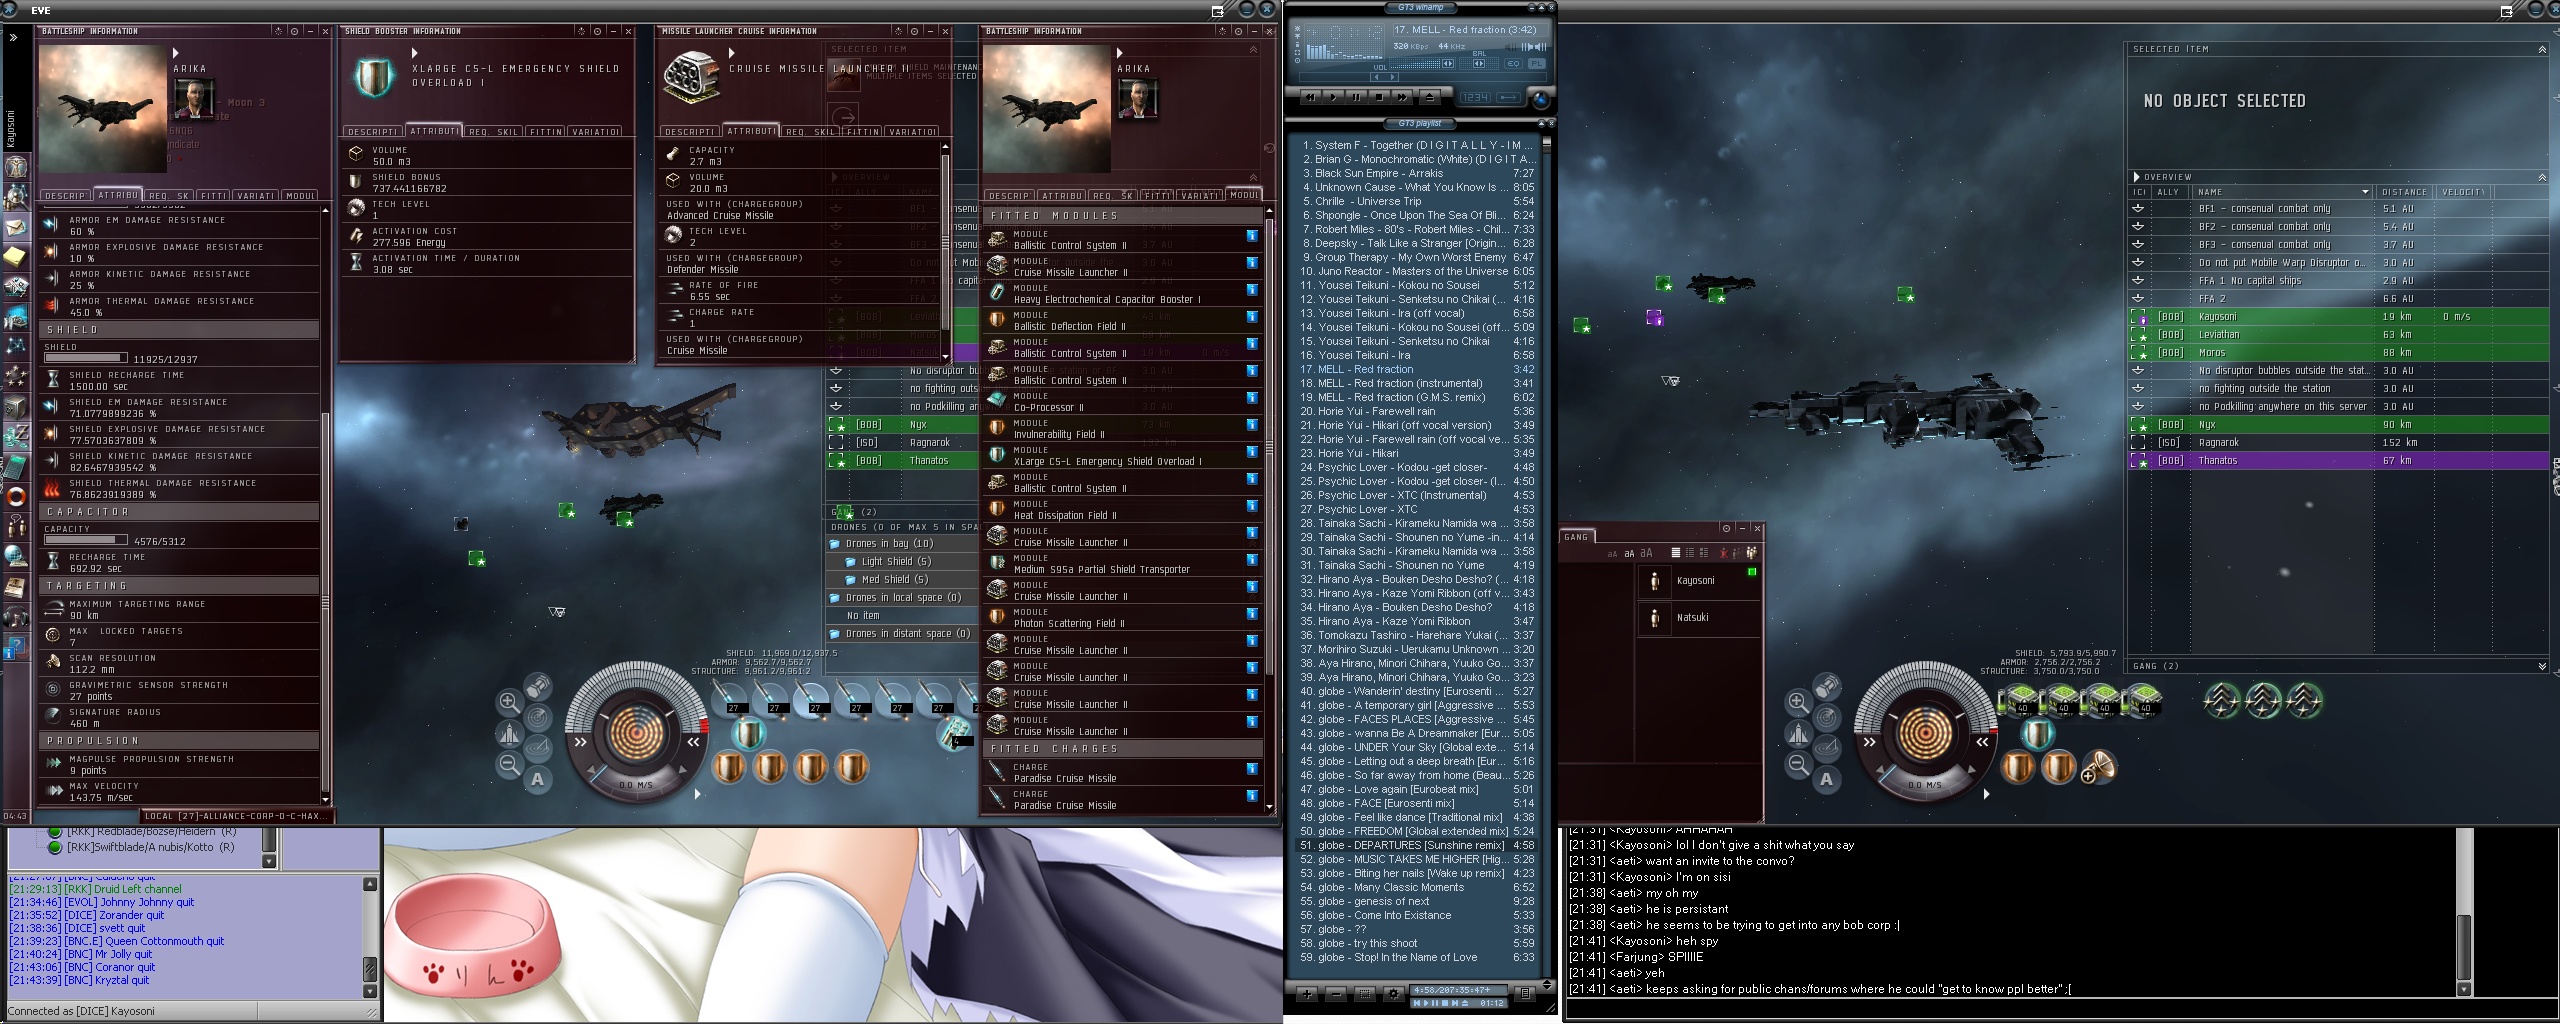Image resolution: width=2560 pixels, height=1024 pixels.
Task: Open Overview menu triangle in right client
Action: [x=2137, y=177]
